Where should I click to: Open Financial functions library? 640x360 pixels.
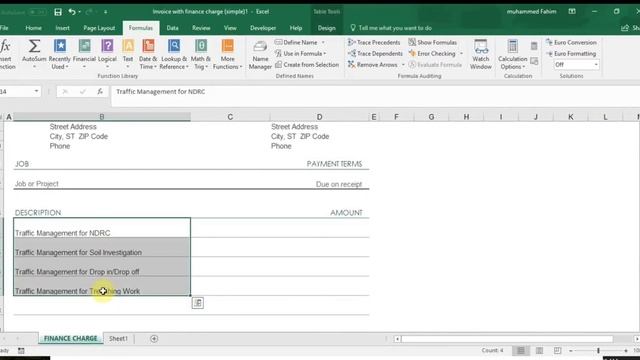point(84,54)
